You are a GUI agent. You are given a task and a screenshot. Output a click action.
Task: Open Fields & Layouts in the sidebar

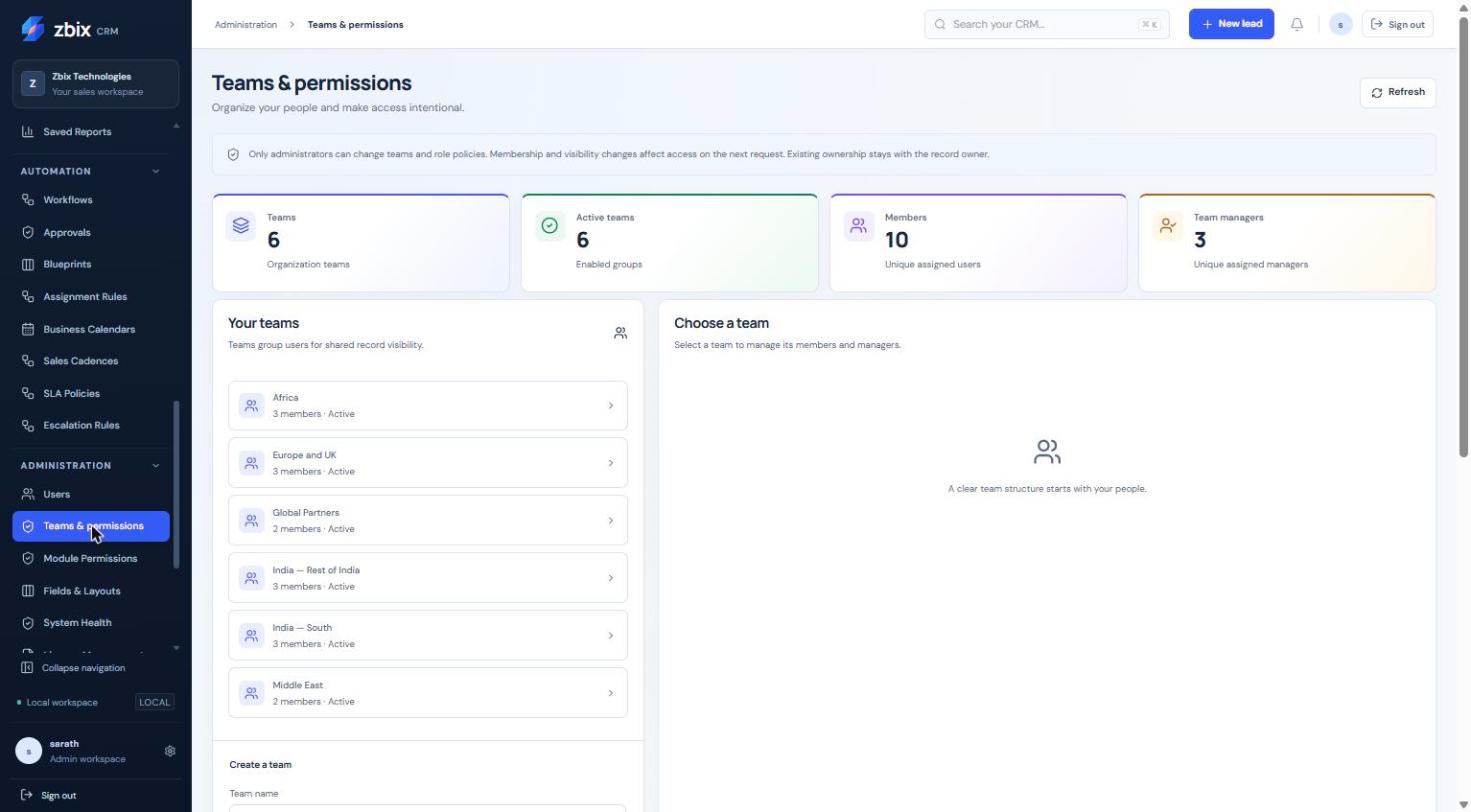91,591
